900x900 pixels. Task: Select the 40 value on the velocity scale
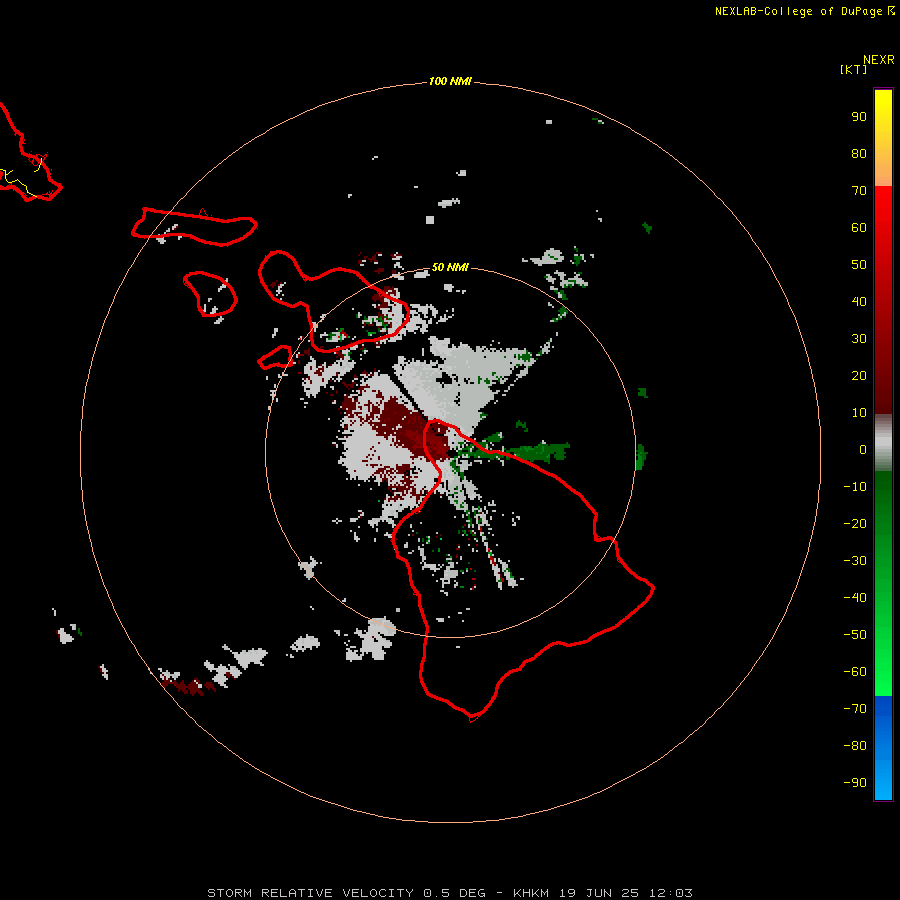click(859, 302)
